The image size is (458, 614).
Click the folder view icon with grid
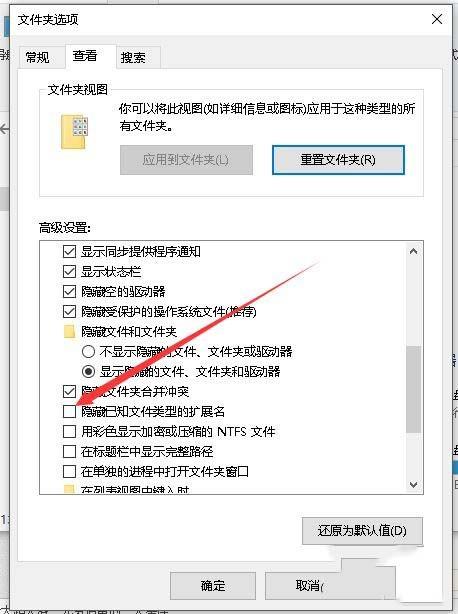74,132
